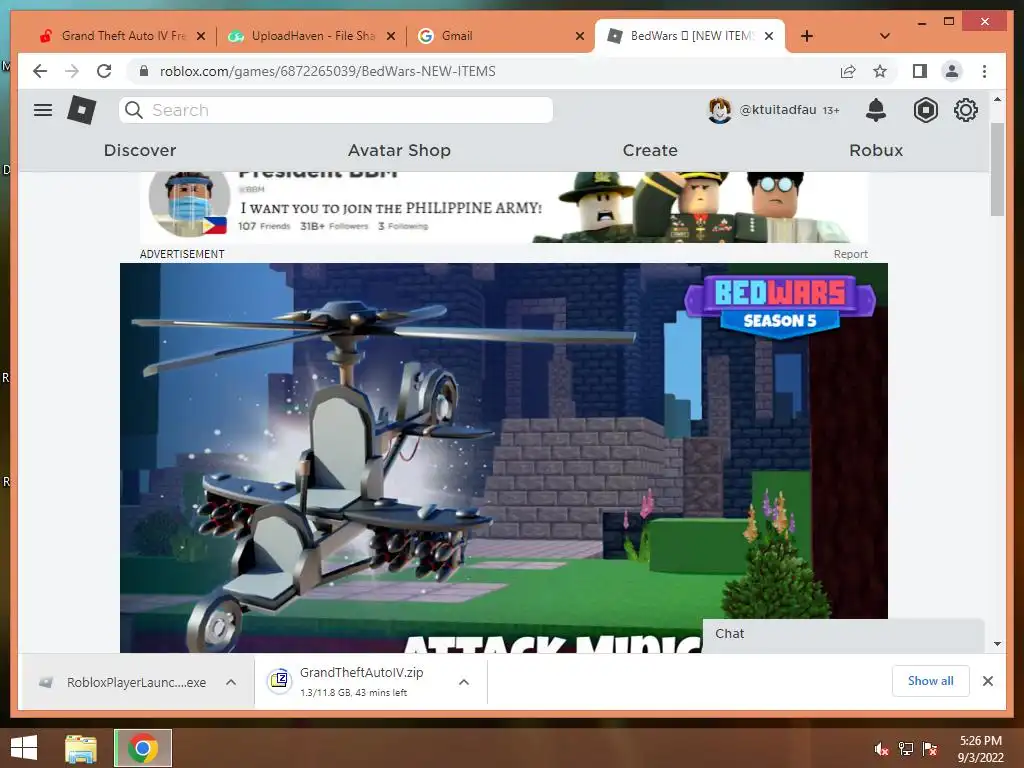Click the scrollbar down arrow
The height and width of the screenshot is (768, 1024).
coord(997,644)
